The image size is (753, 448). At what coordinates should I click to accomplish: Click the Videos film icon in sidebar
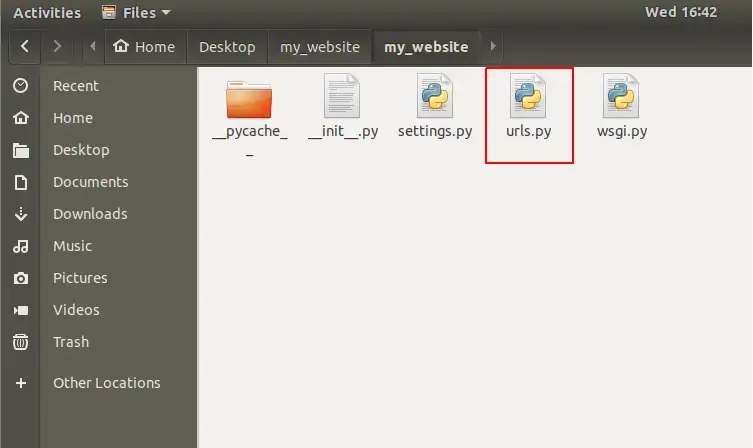click(21, 310)
